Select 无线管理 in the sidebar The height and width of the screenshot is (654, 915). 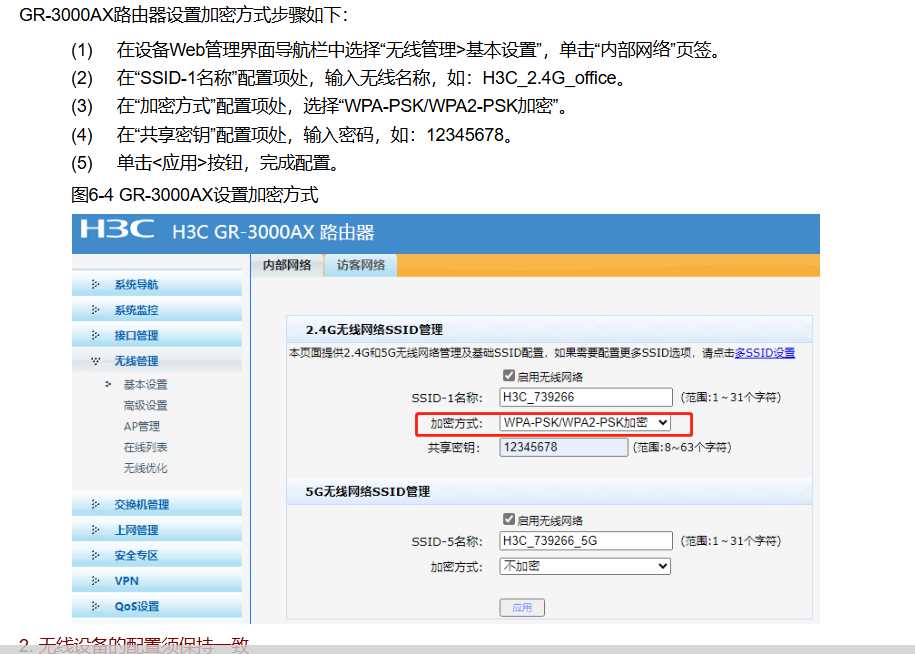(x=136, y=361)
